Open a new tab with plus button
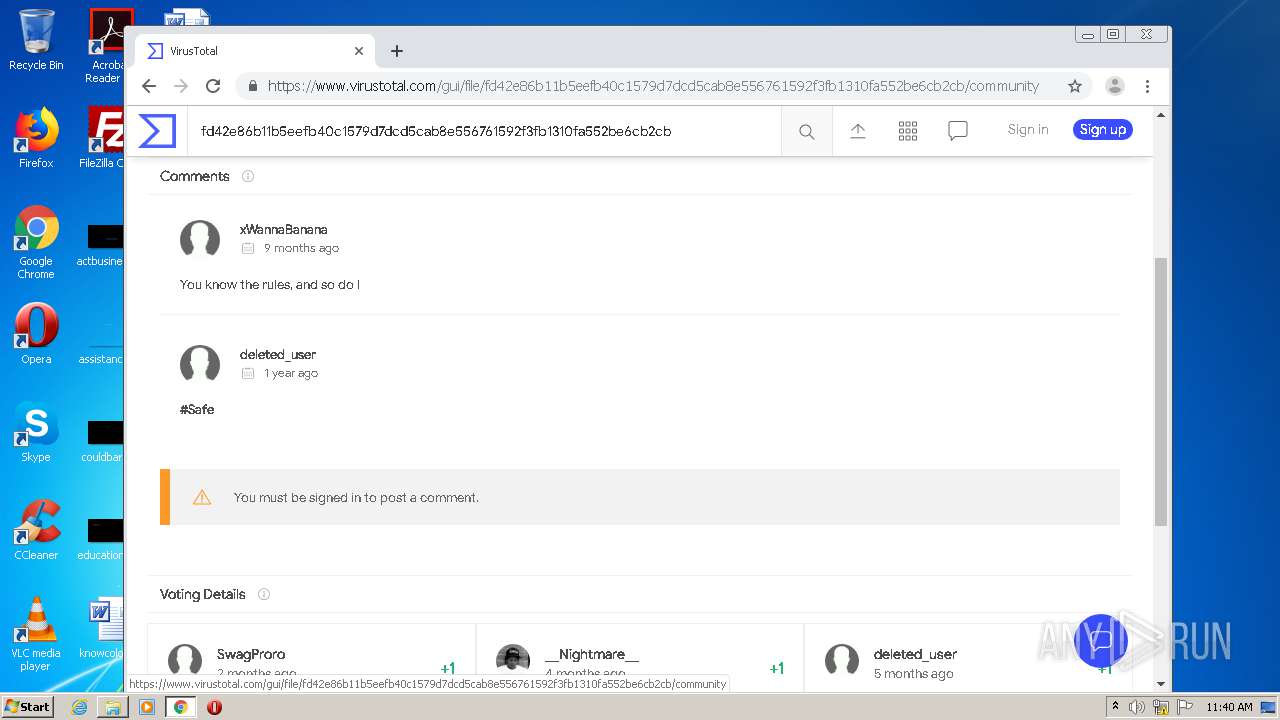Image resolution: width=1280 pixels, height=720 pixels. click(397, 51)
